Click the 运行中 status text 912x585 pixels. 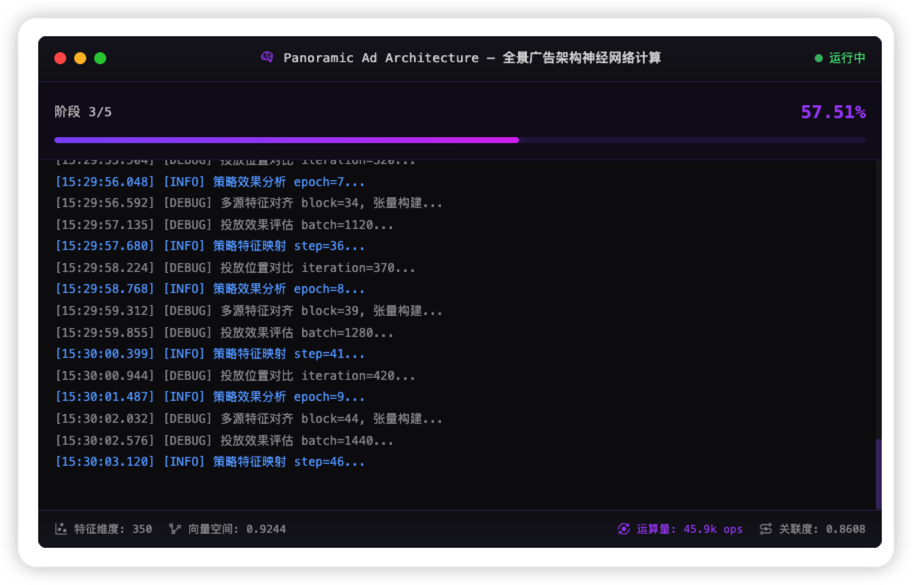pyautogui.click(x=847, y=58)
